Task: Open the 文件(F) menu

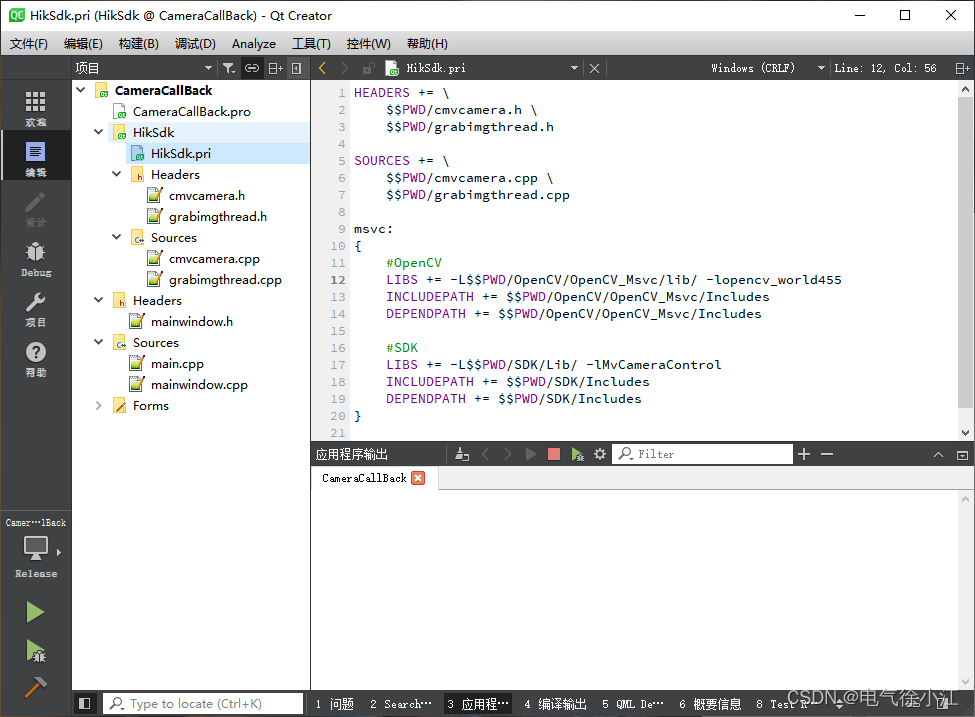Action: [29, 44]
